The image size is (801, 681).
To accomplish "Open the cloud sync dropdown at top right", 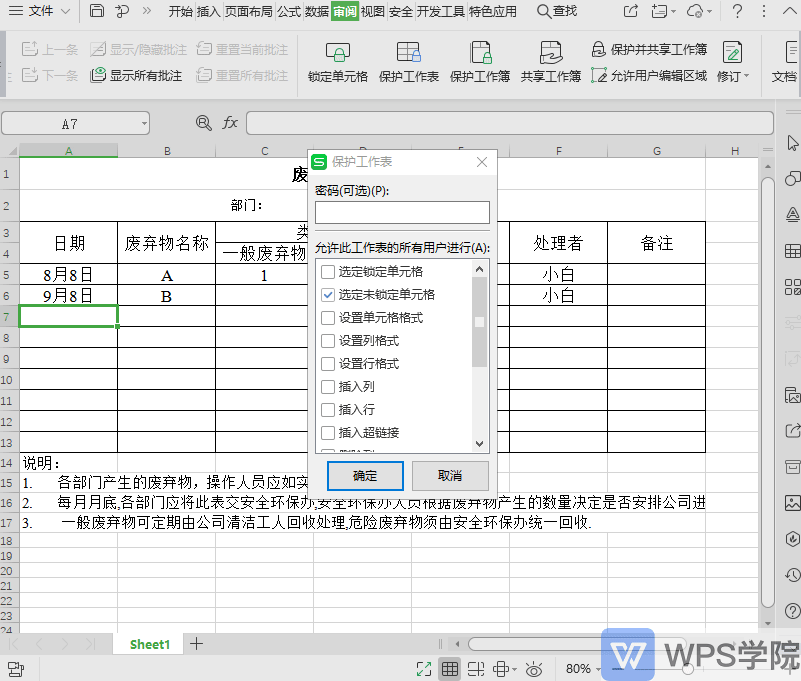I will click(710, 11).
